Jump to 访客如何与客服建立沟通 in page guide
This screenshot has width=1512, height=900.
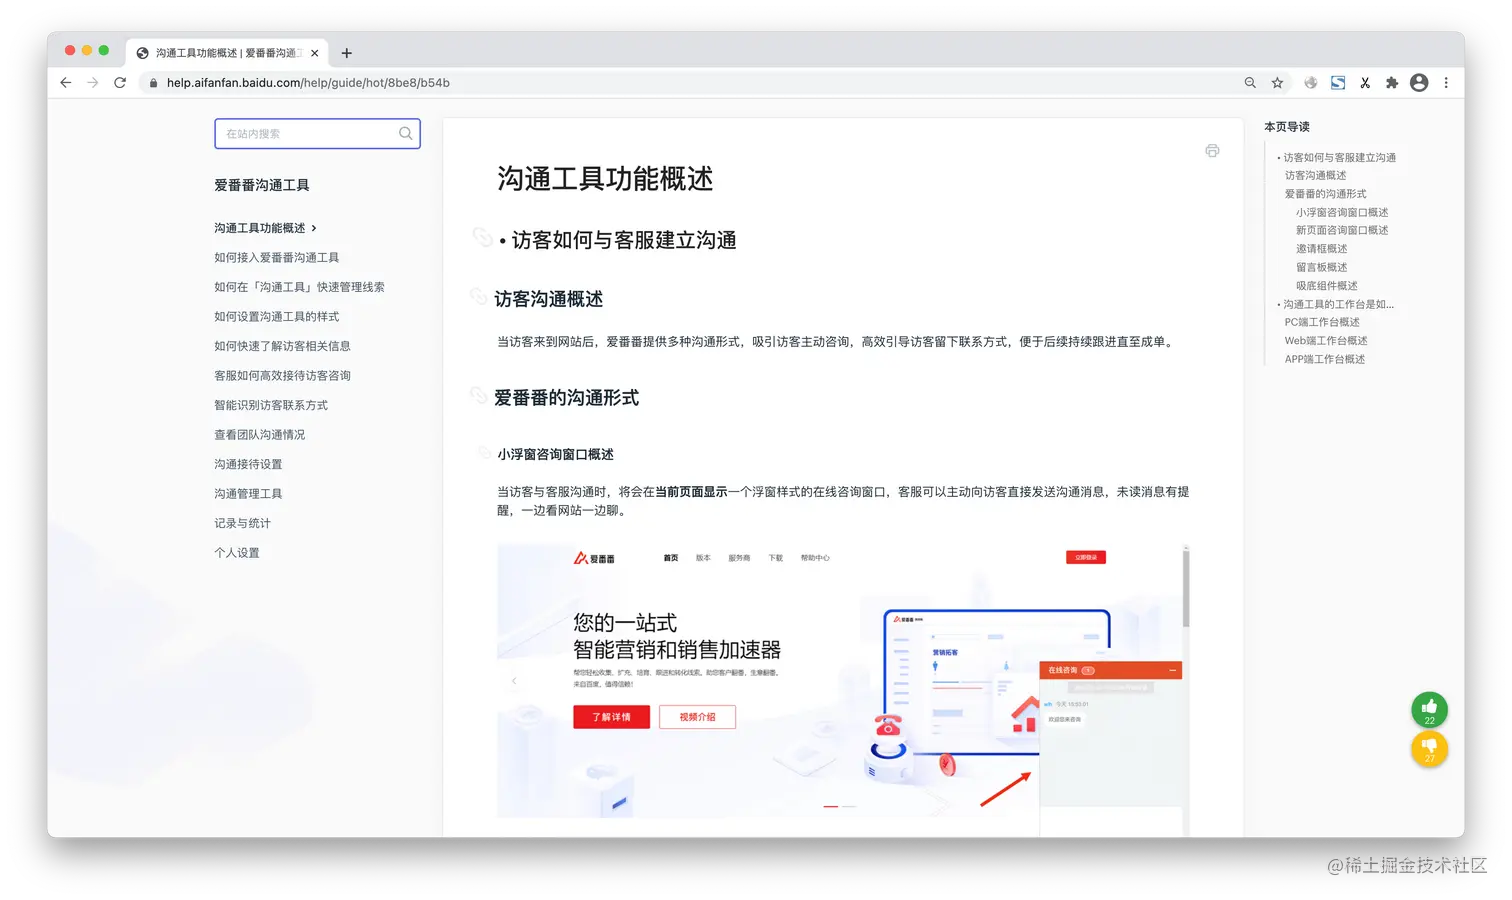[1339, 158]
